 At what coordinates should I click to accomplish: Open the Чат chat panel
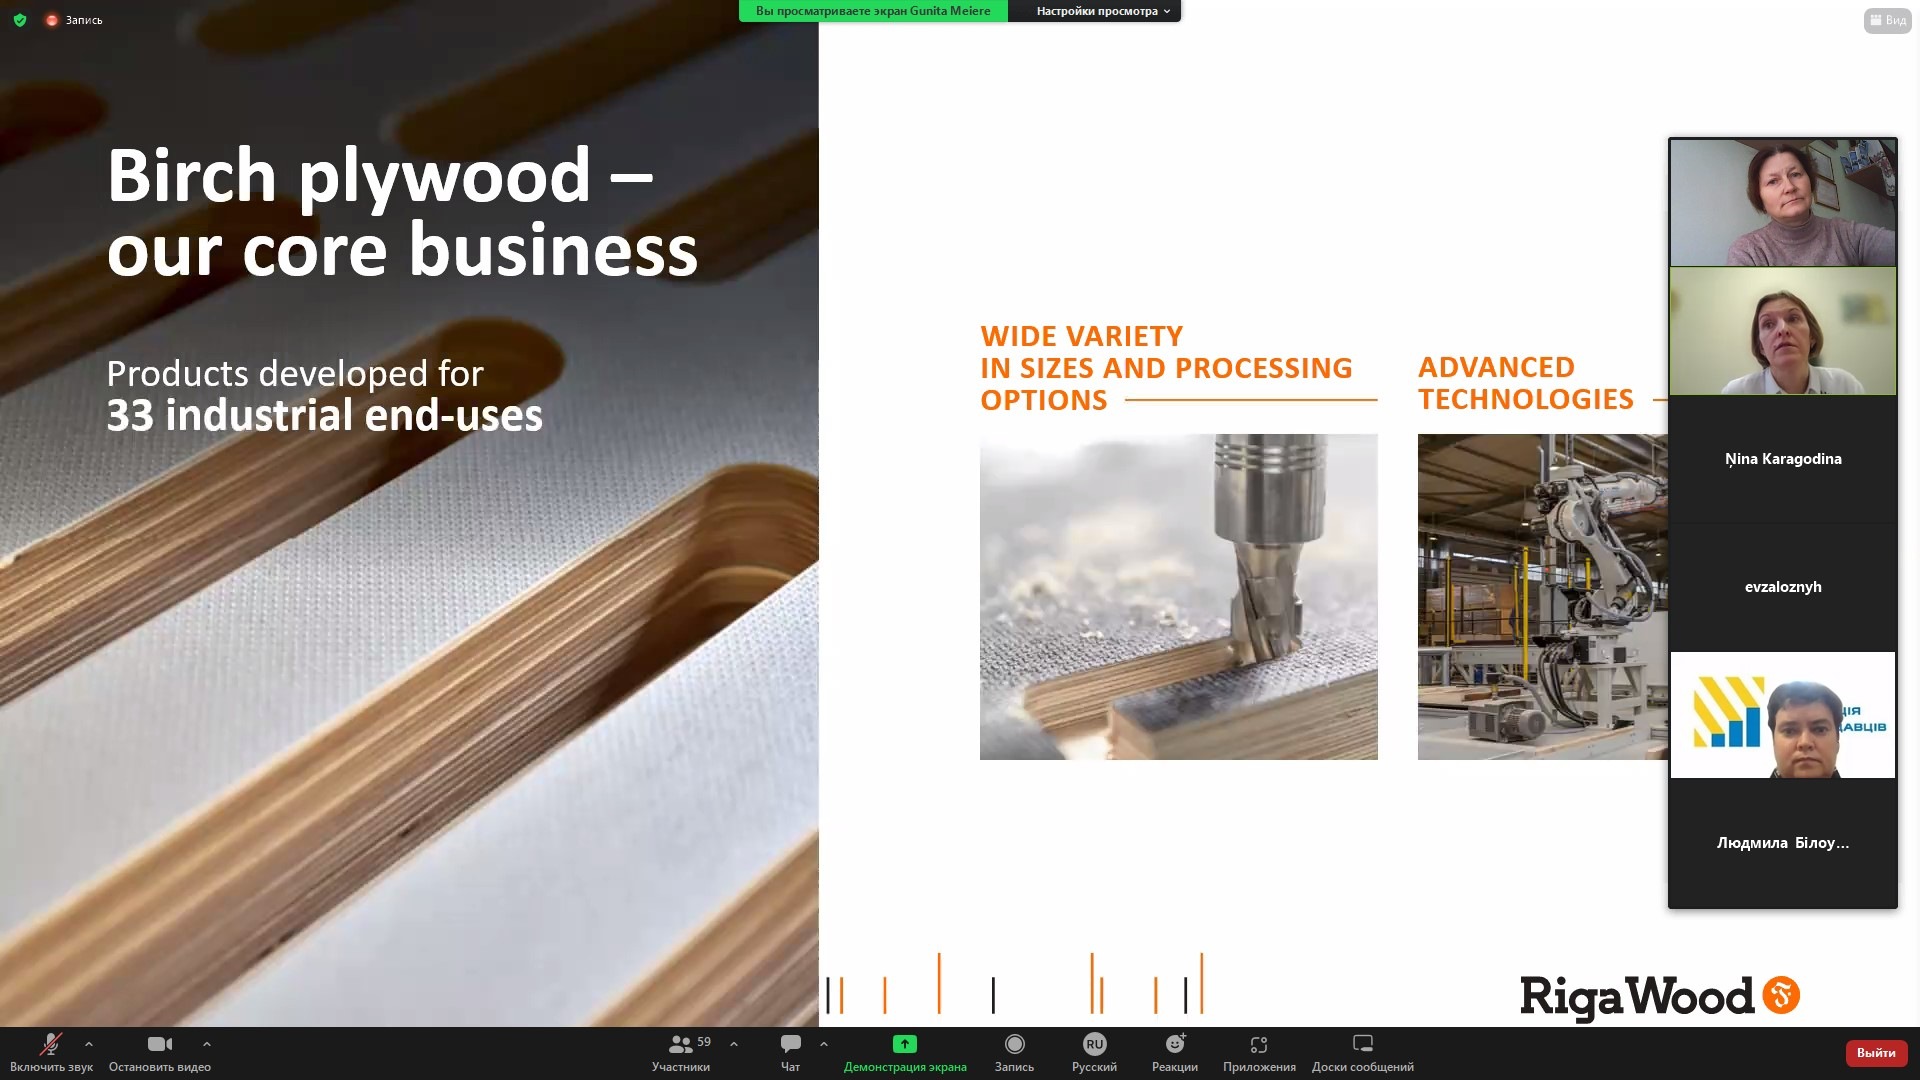[x=790, y=1045]
